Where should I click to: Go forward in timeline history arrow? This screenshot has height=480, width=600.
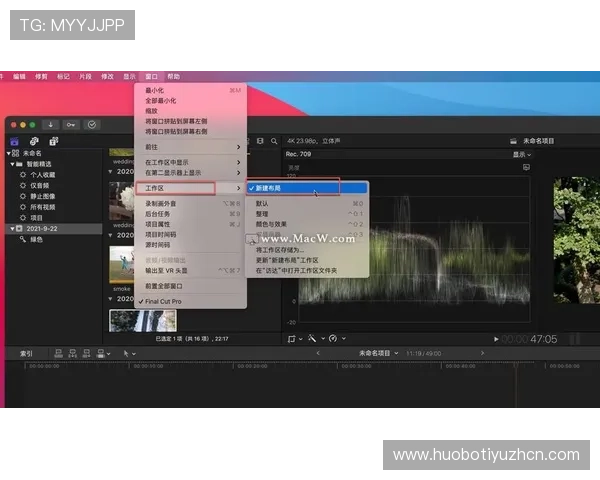click(x=483, y=353)
